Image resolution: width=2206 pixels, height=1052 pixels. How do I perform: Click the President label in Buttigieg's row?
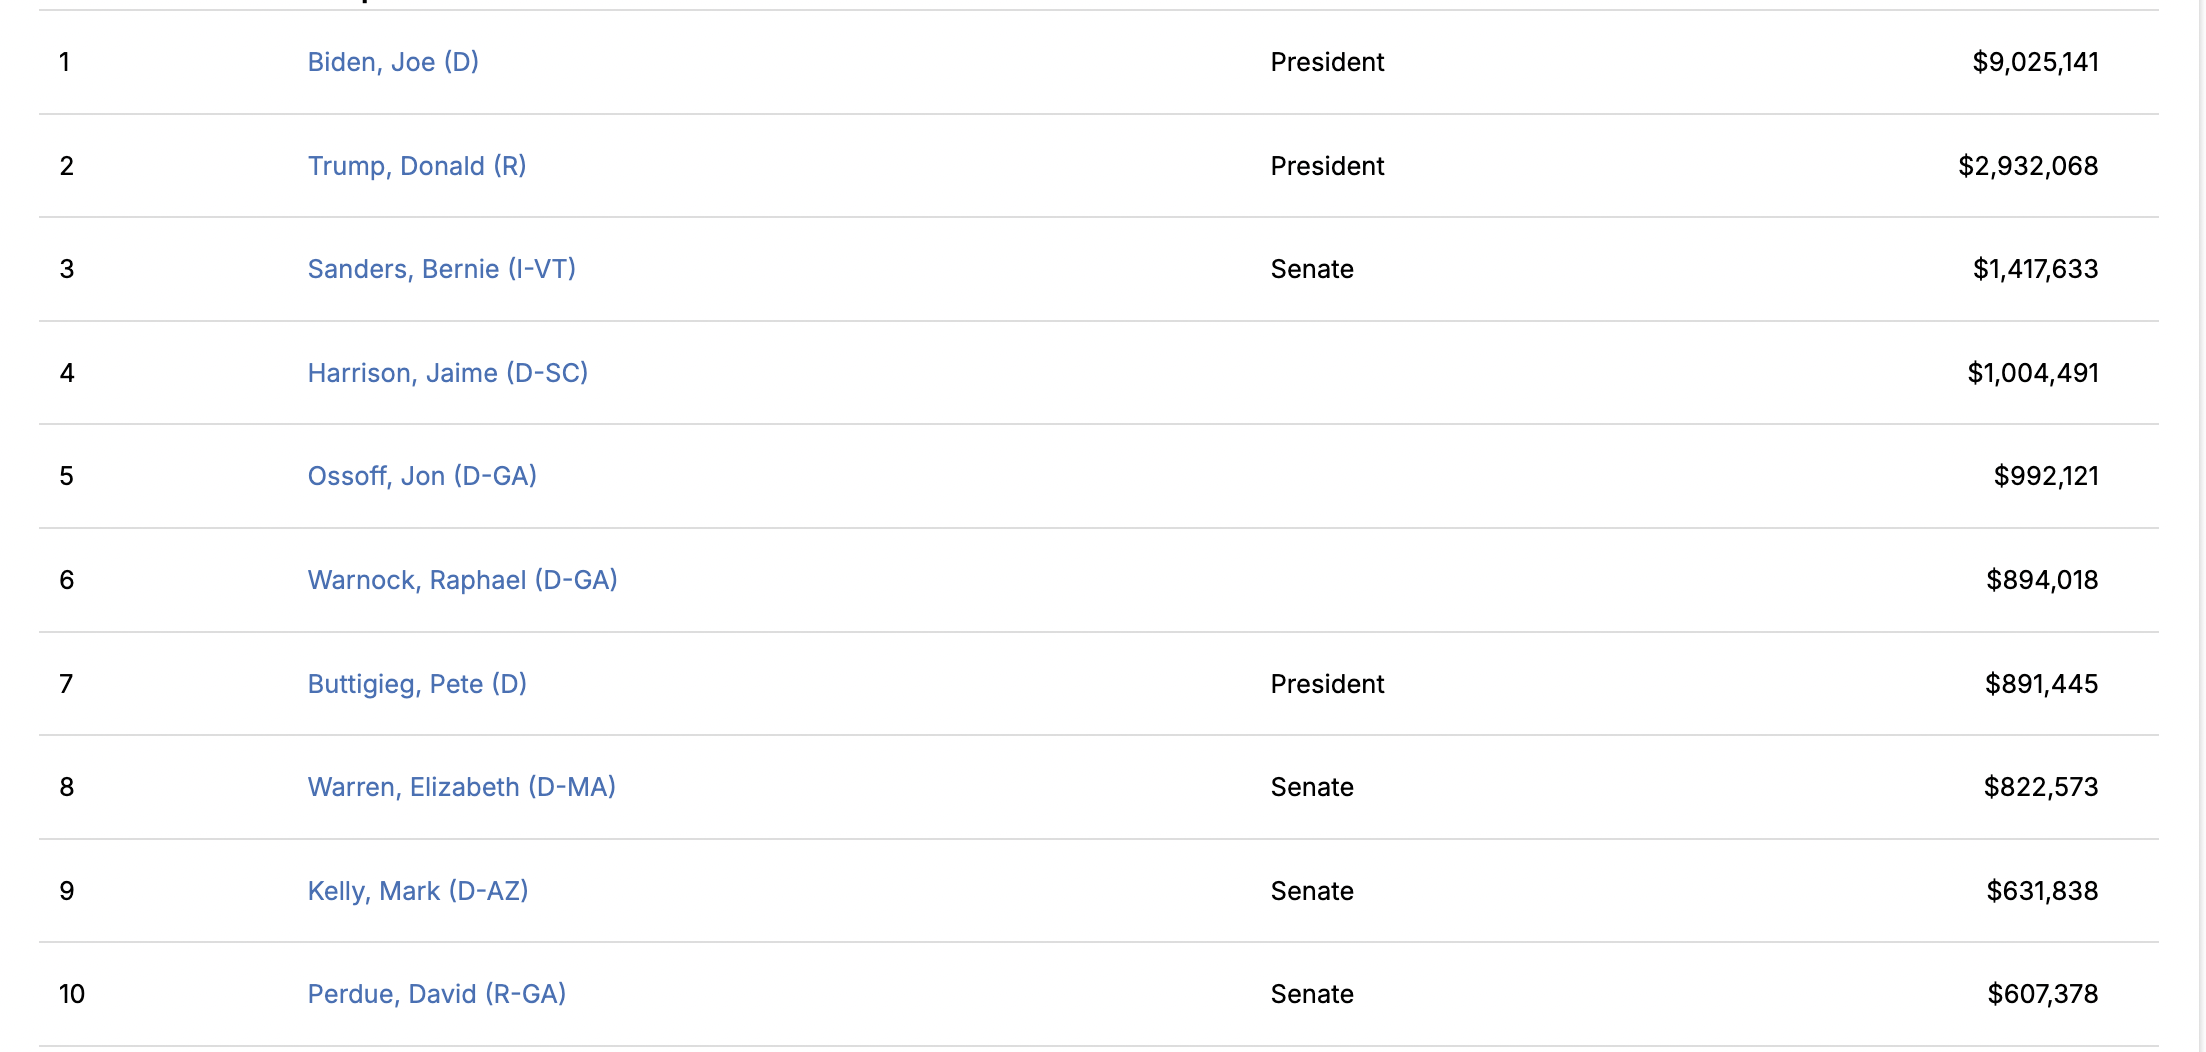point(1326,684)
